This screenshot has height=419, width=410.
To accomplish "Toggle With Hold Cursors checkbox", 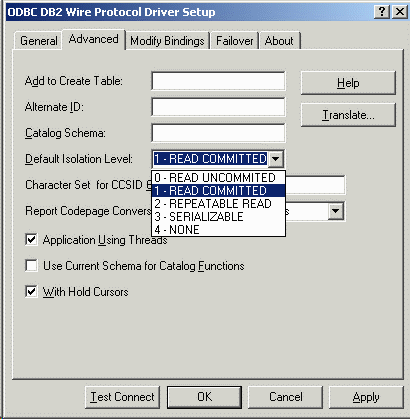I will pyautogui.click(x=31, y=292).
